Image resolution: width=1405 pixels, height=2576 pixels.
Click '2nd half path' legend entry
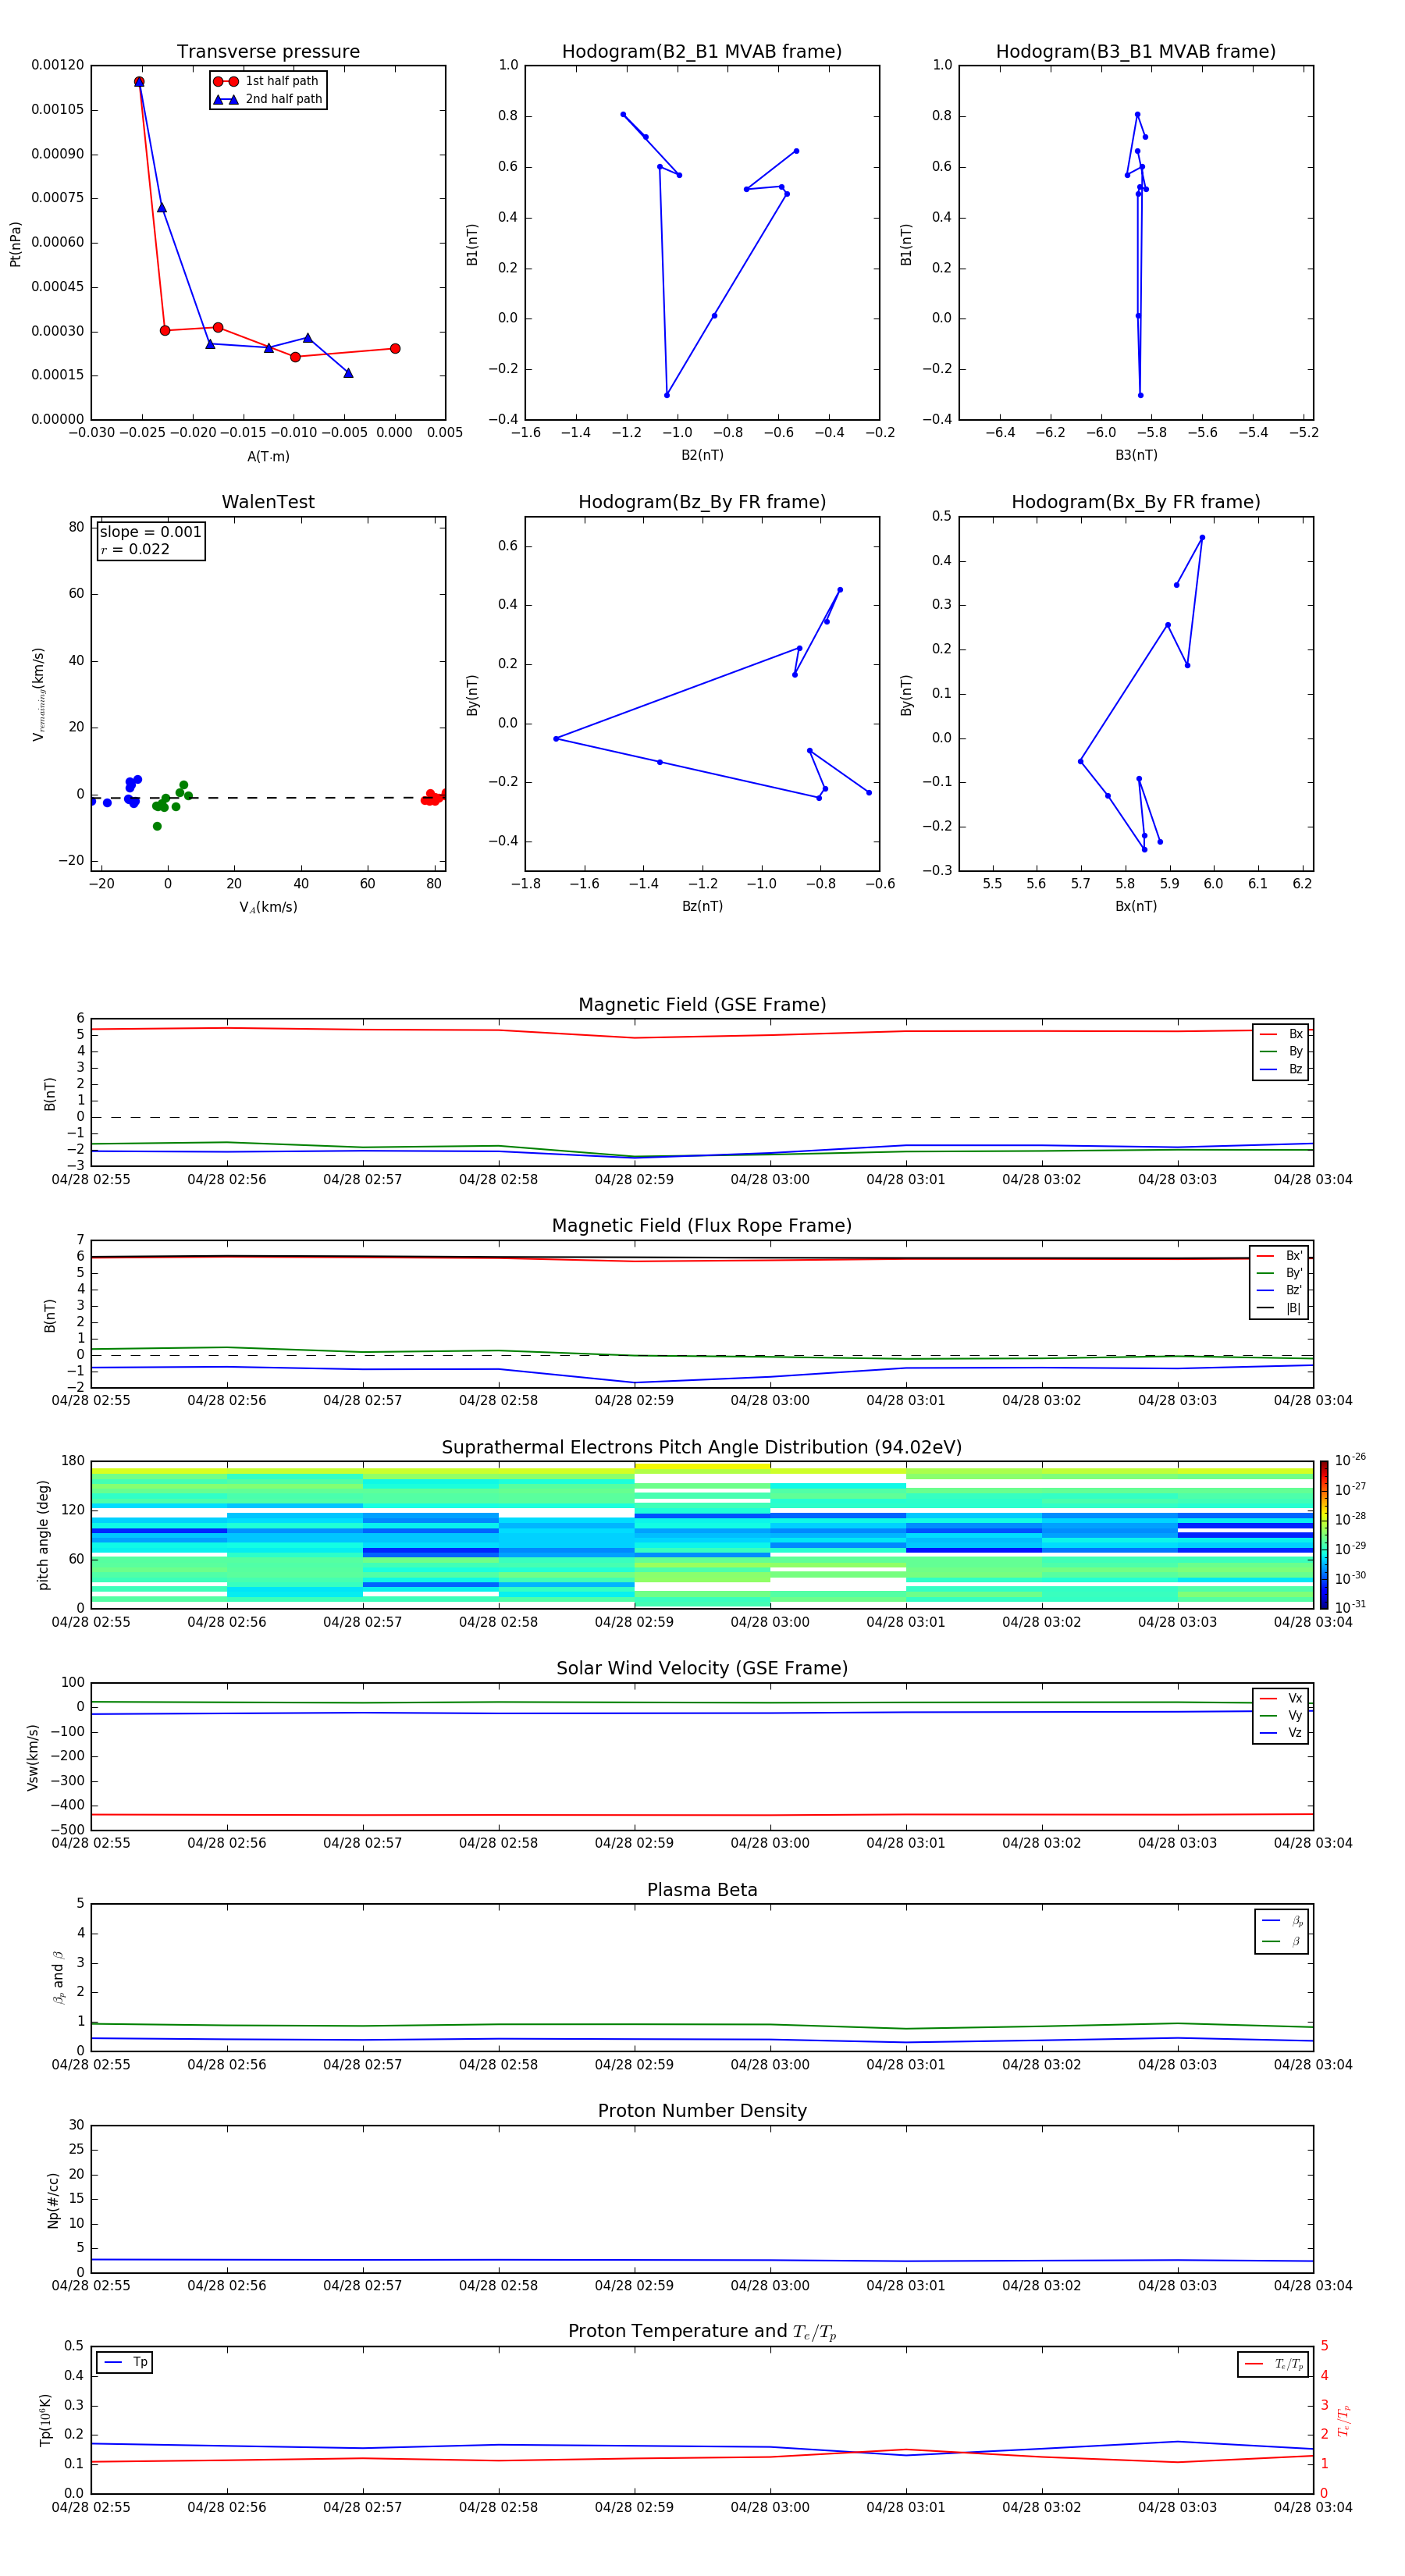click(268, 99)
